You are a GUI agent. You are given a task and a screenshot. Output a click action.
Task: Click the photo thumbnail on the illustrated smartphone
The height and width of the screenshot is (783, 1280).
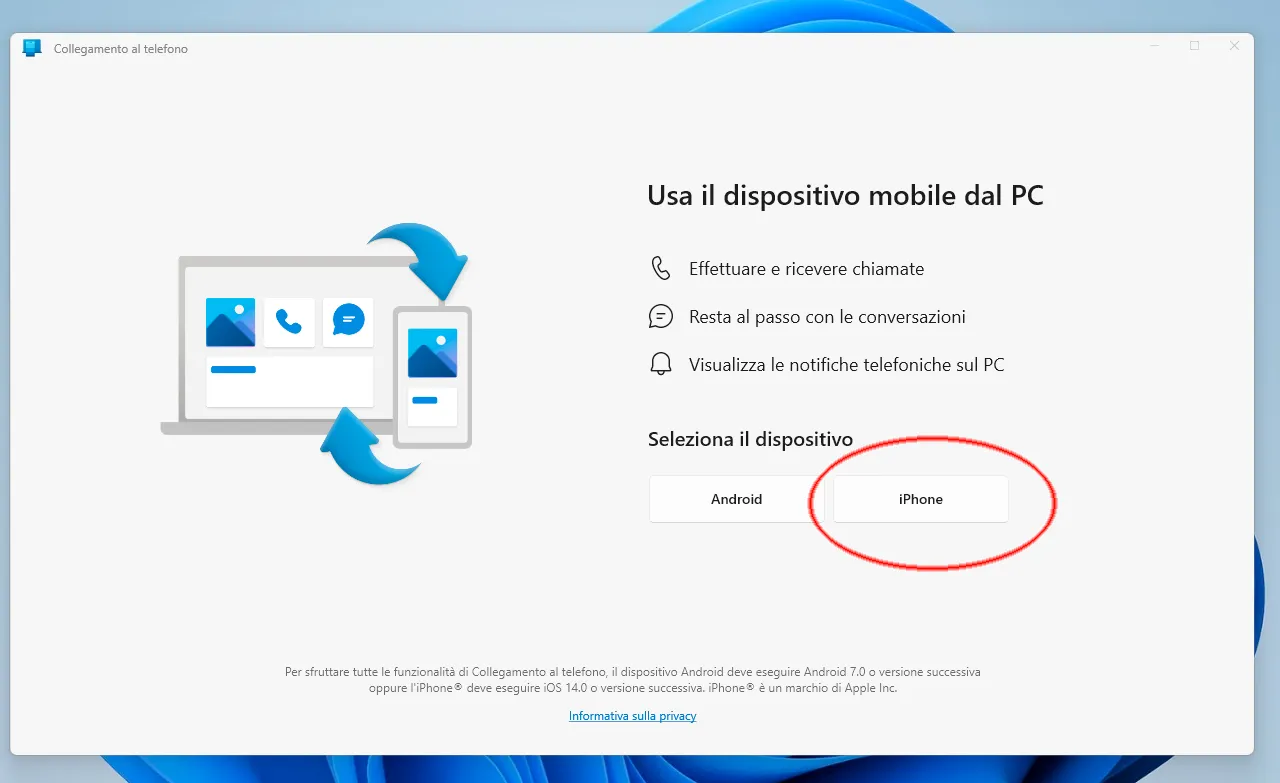[431, 352]
